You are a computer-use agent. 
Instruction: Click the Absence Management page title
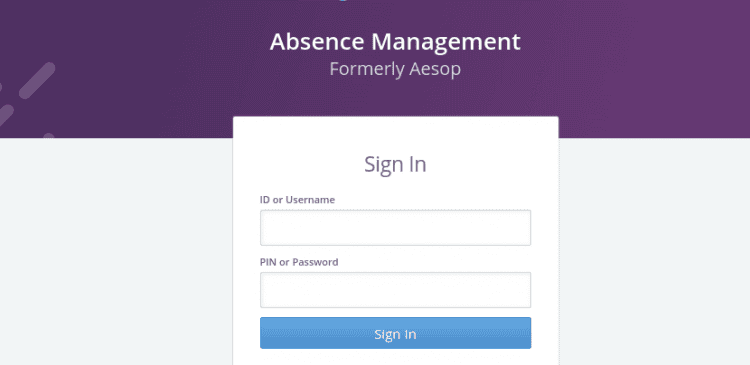(395, 42)
